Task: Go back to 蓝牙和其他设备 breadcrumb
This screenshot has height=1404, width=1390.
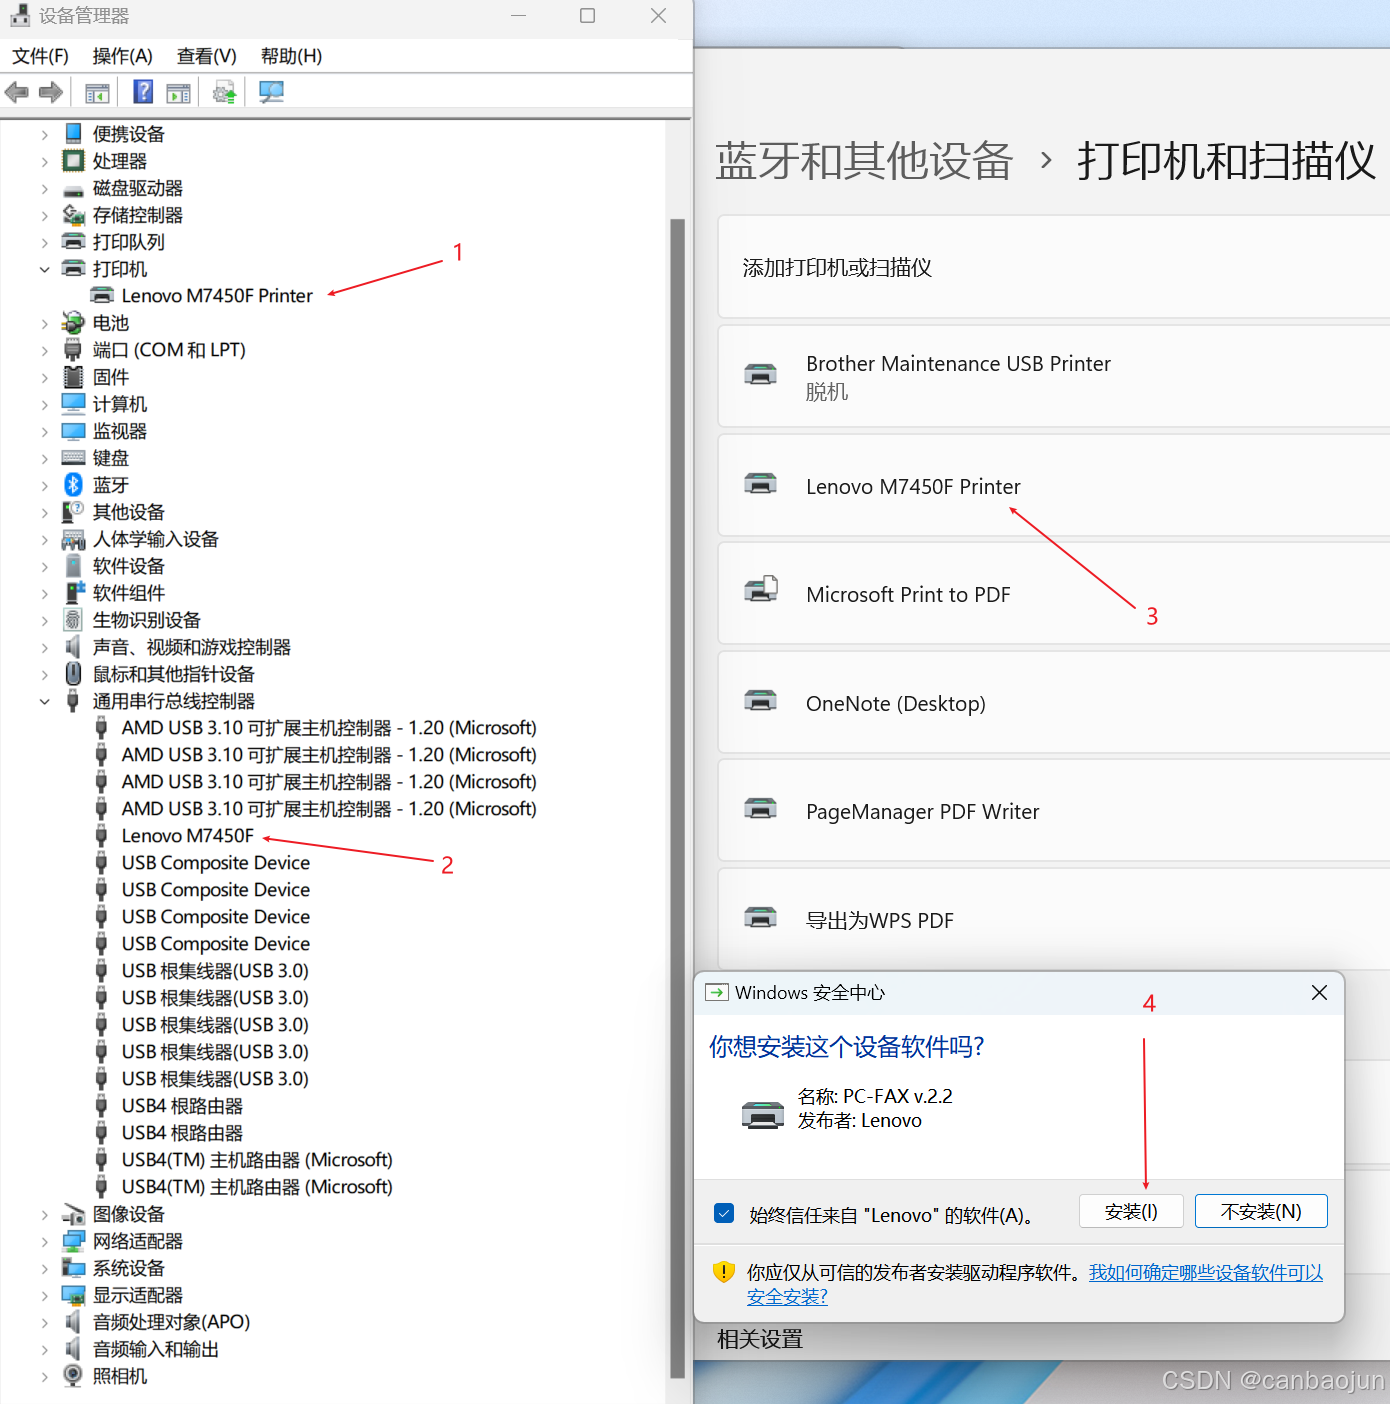Action: 864,161
